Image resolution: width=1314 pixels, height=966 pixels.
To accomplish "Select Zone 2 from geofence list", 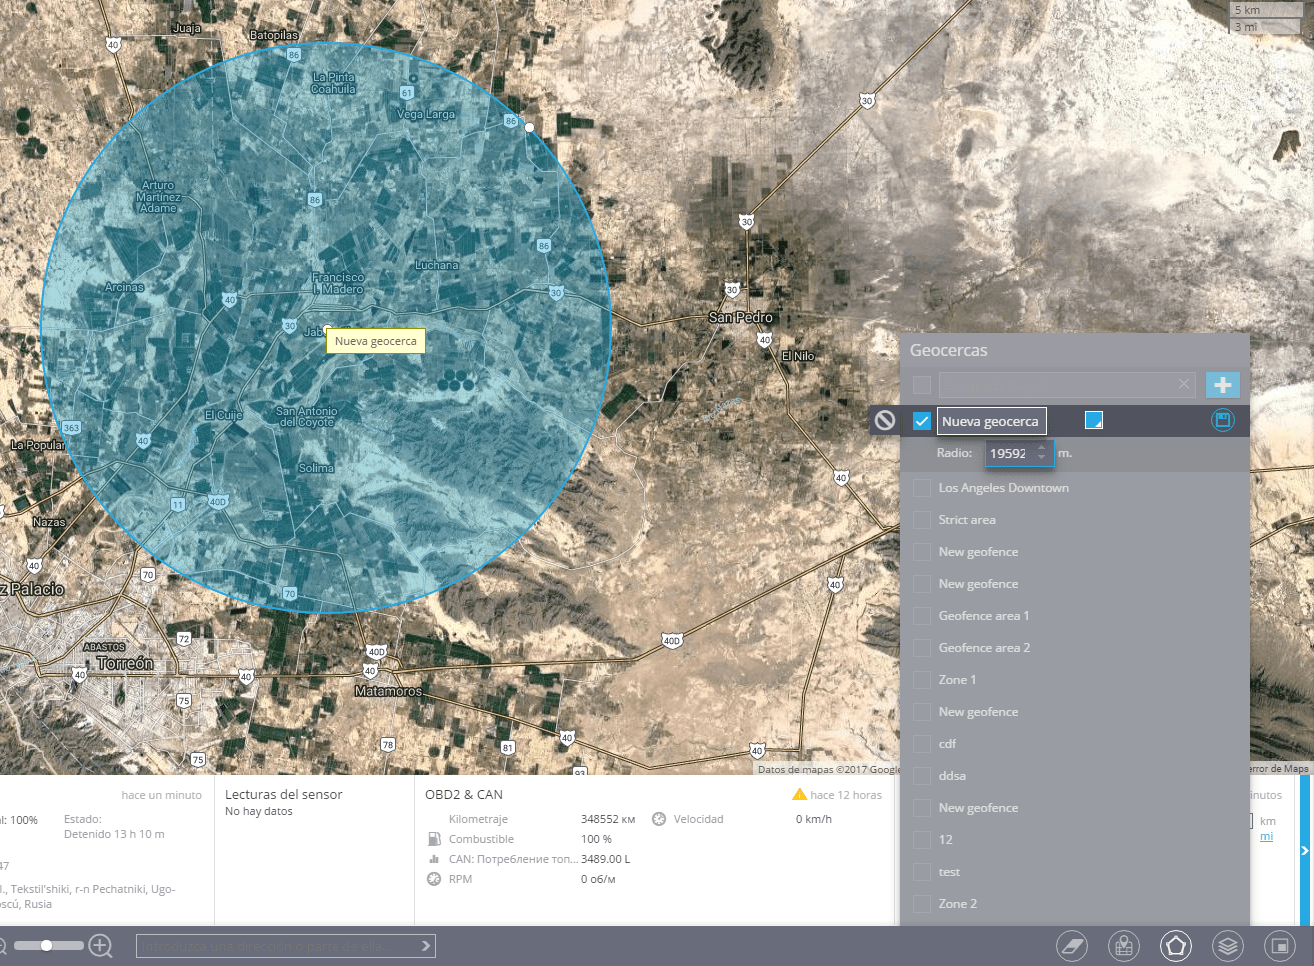I will coord(957,904).
